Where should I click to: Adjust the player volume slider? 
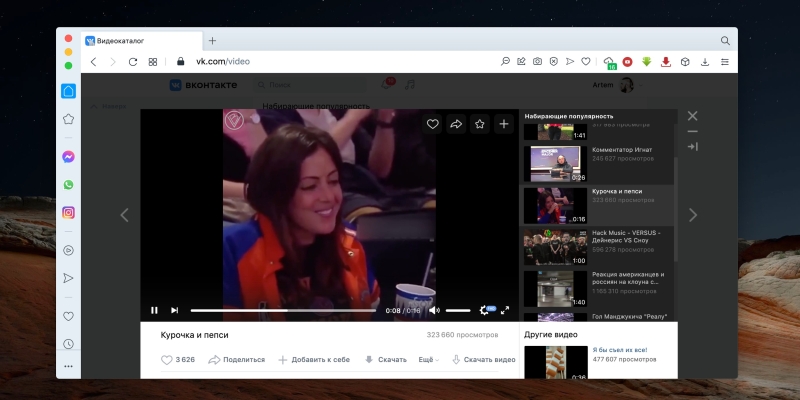(458, 310)
